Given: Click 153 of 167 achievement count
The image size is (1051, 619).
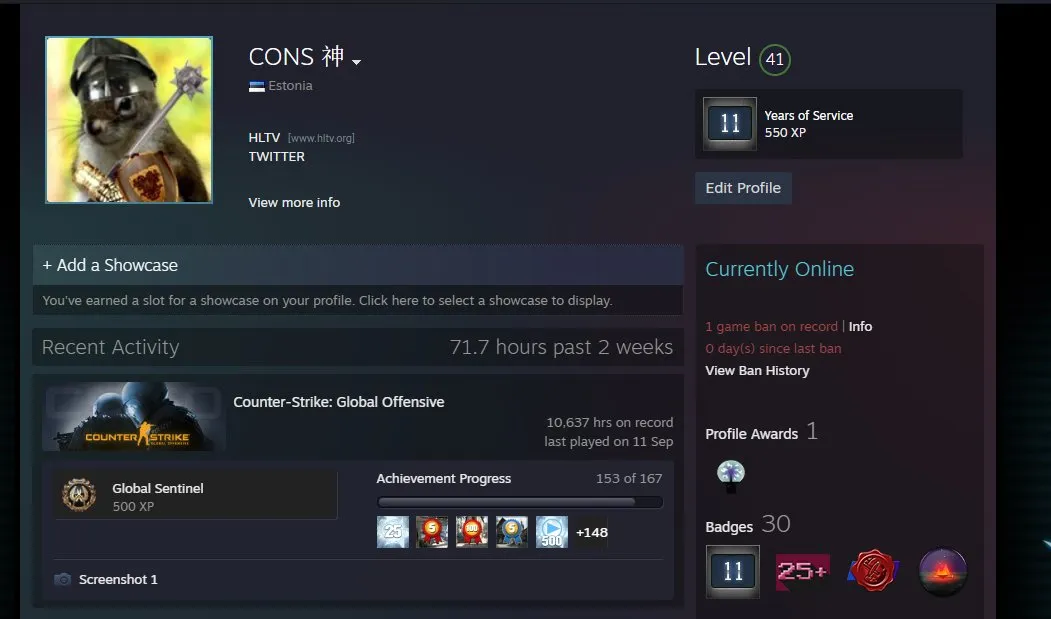Looking at the screenshot, I should (629, 478).
